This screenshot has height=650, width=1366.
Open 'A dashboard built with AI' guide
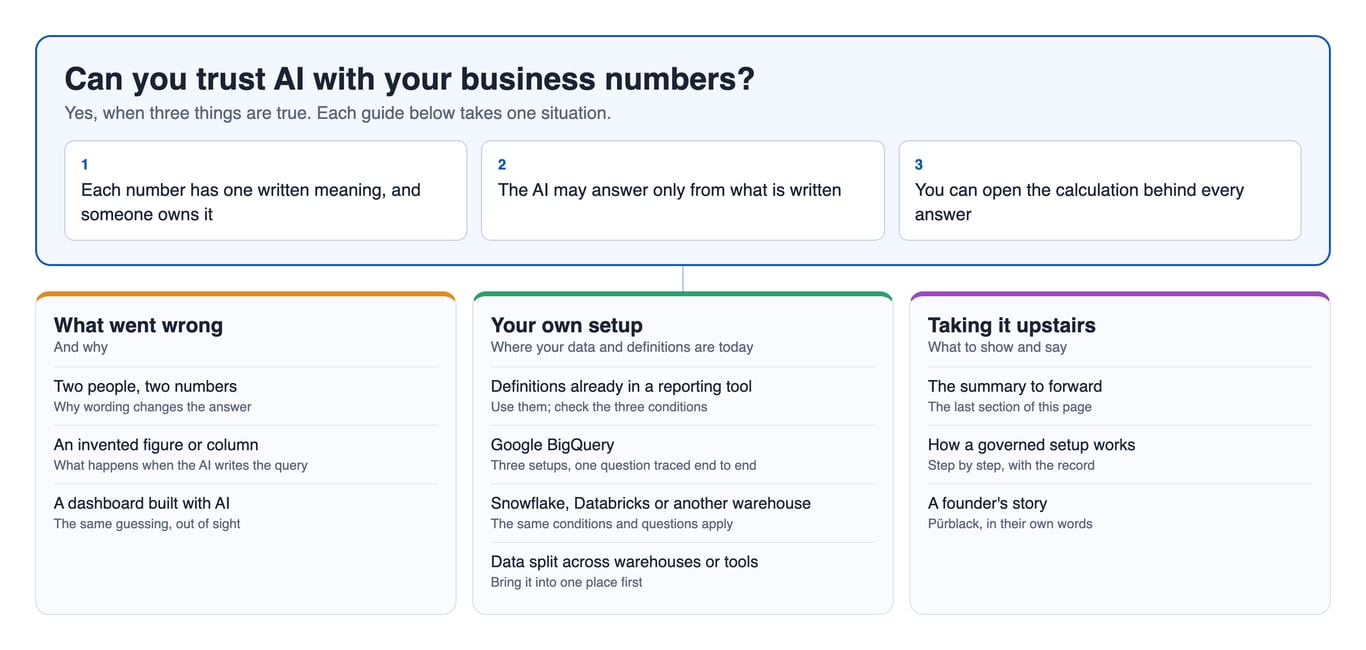(245, 513)
